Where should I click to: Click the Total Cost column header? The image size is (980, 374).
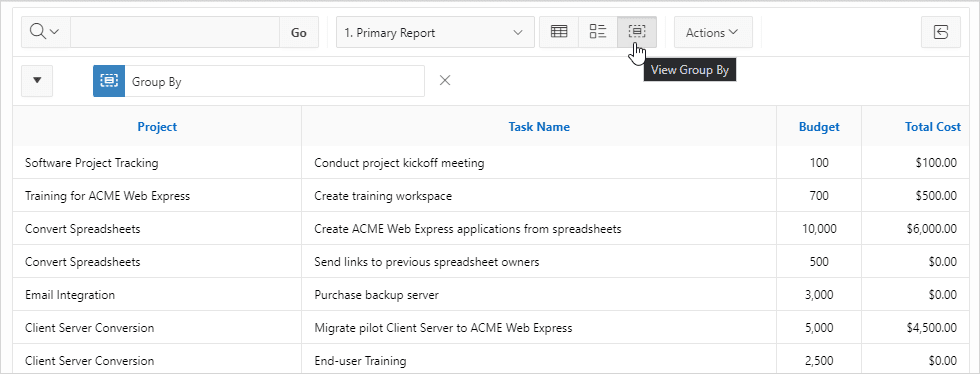point(932,126)
